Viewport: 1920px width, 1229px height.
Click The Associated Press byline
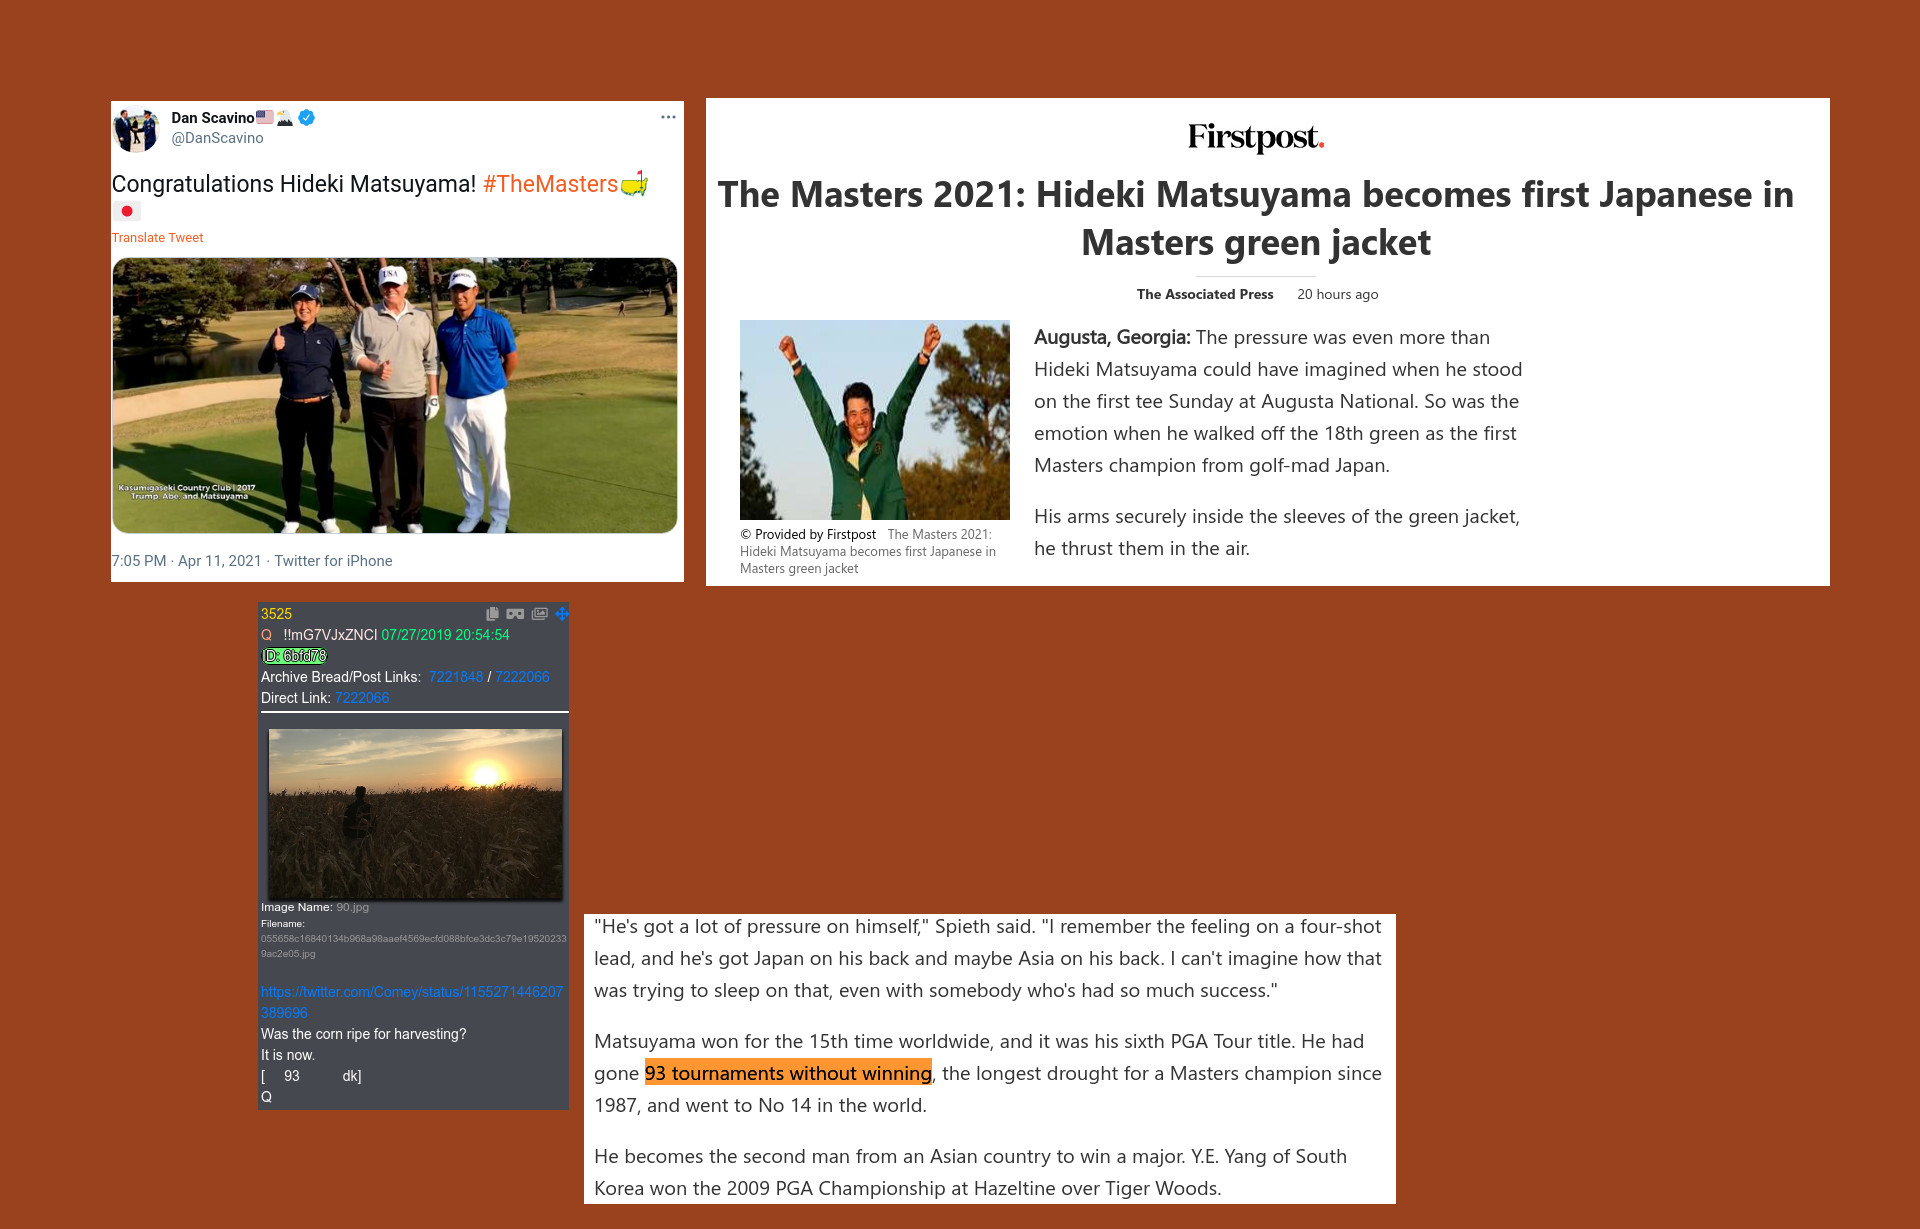pos(1205,294)
